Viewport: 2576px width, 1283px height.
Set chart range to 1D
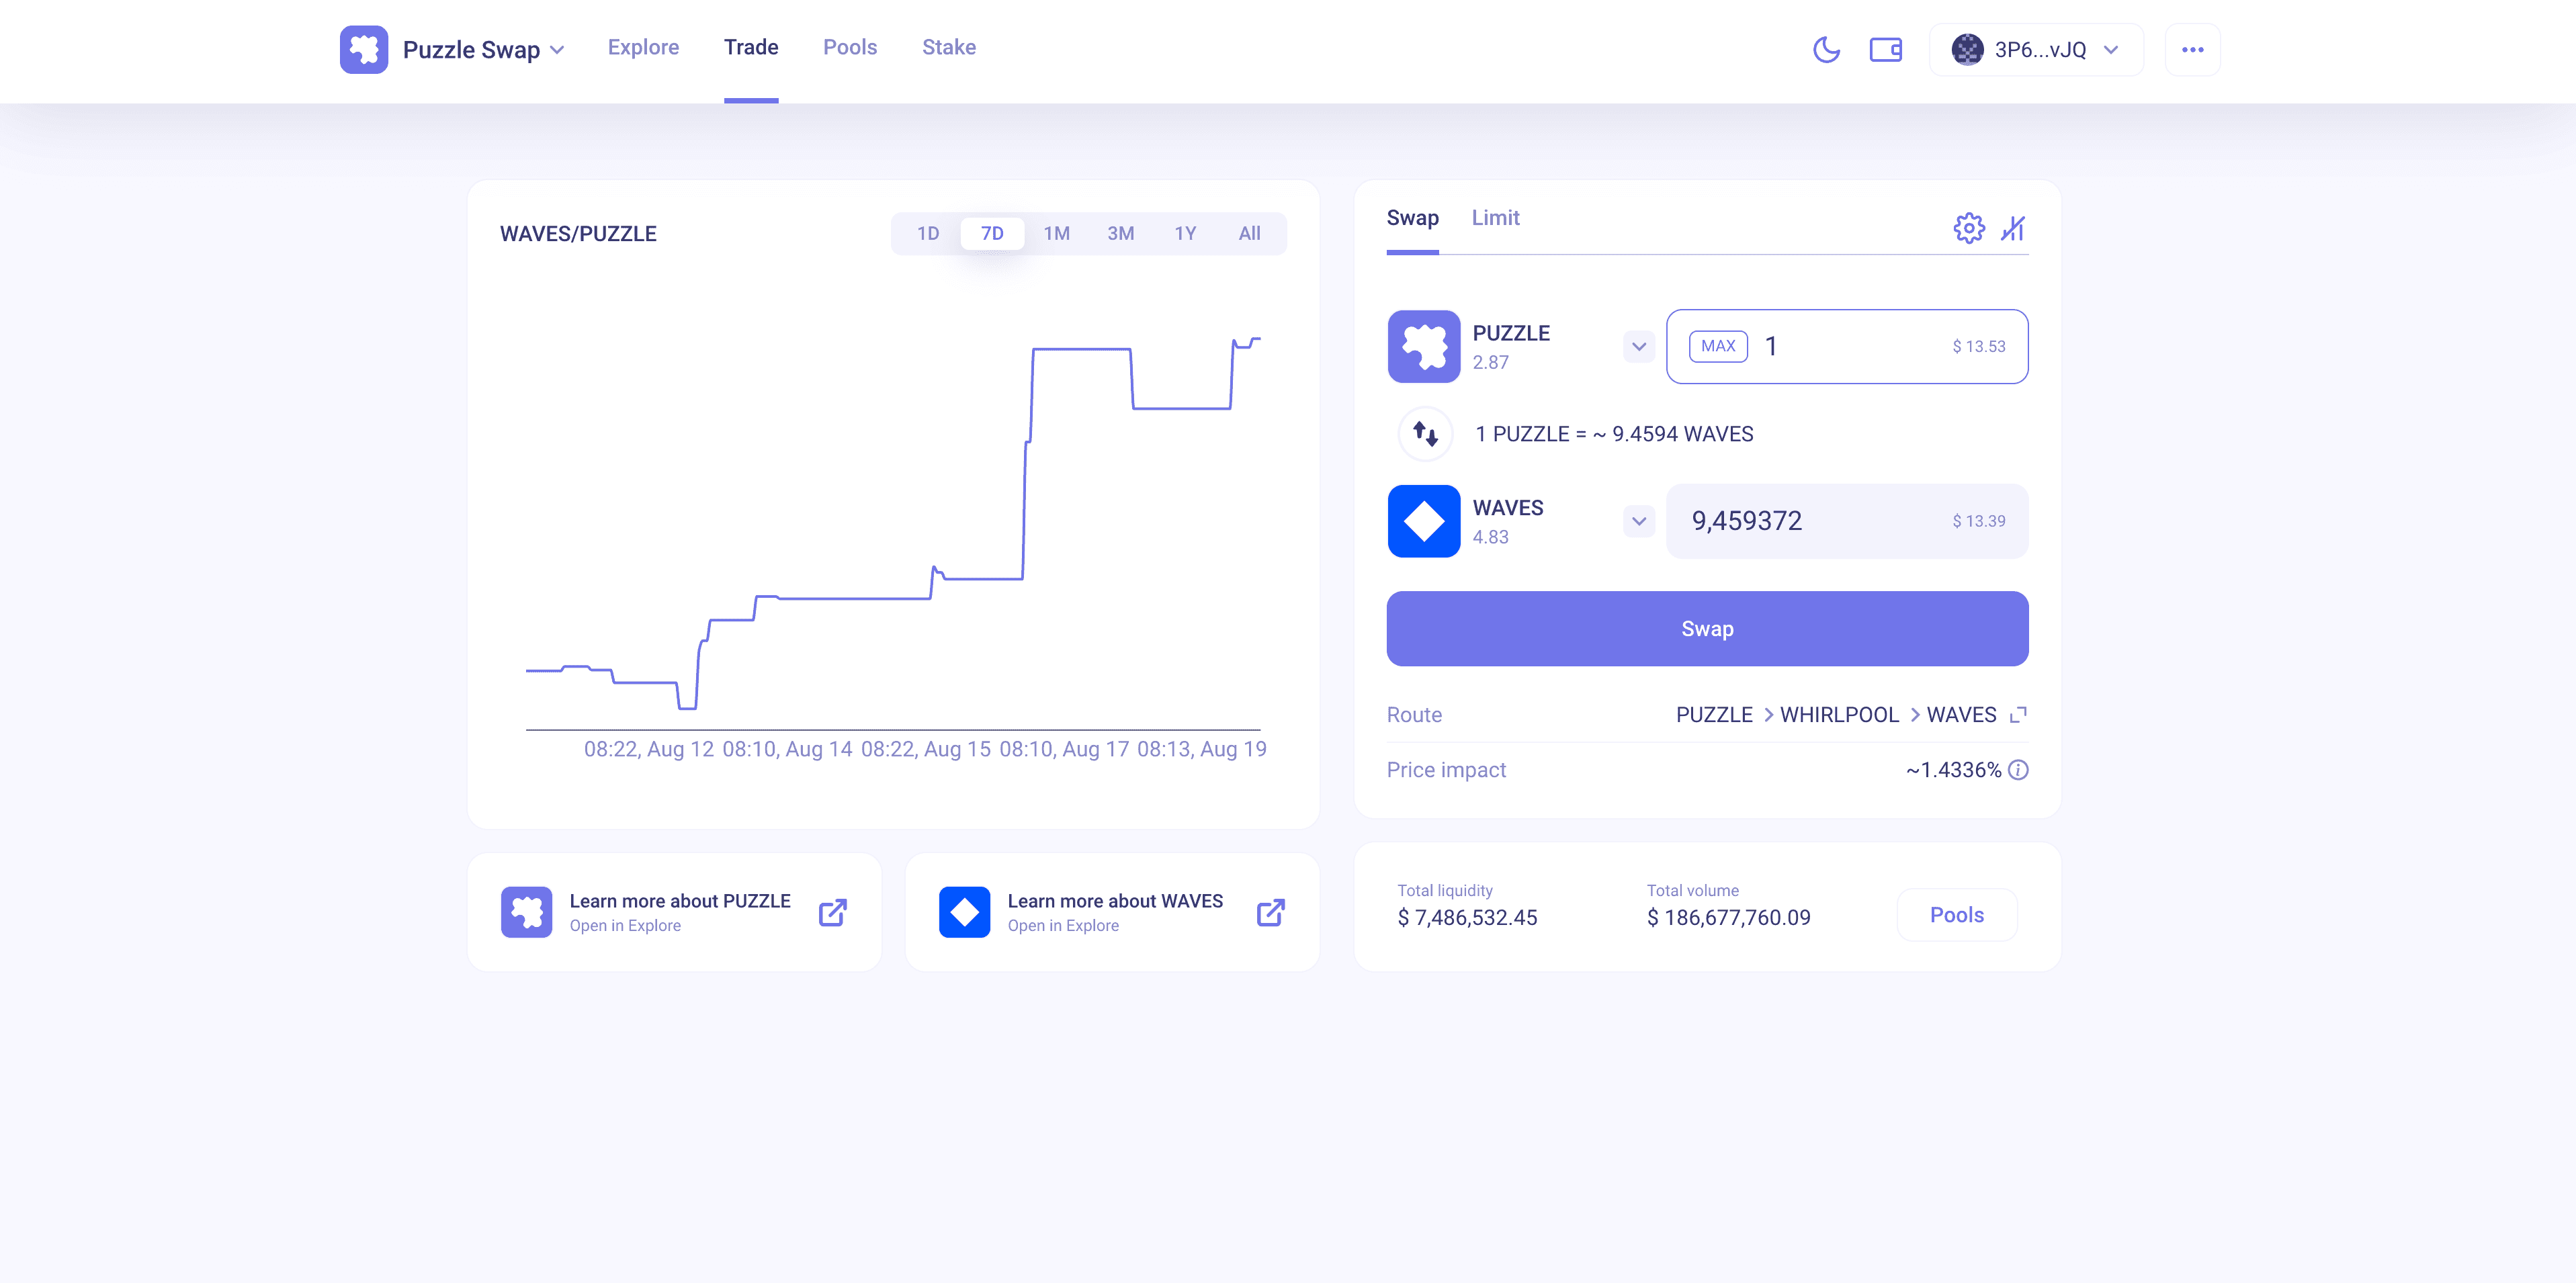pos(928,233)
